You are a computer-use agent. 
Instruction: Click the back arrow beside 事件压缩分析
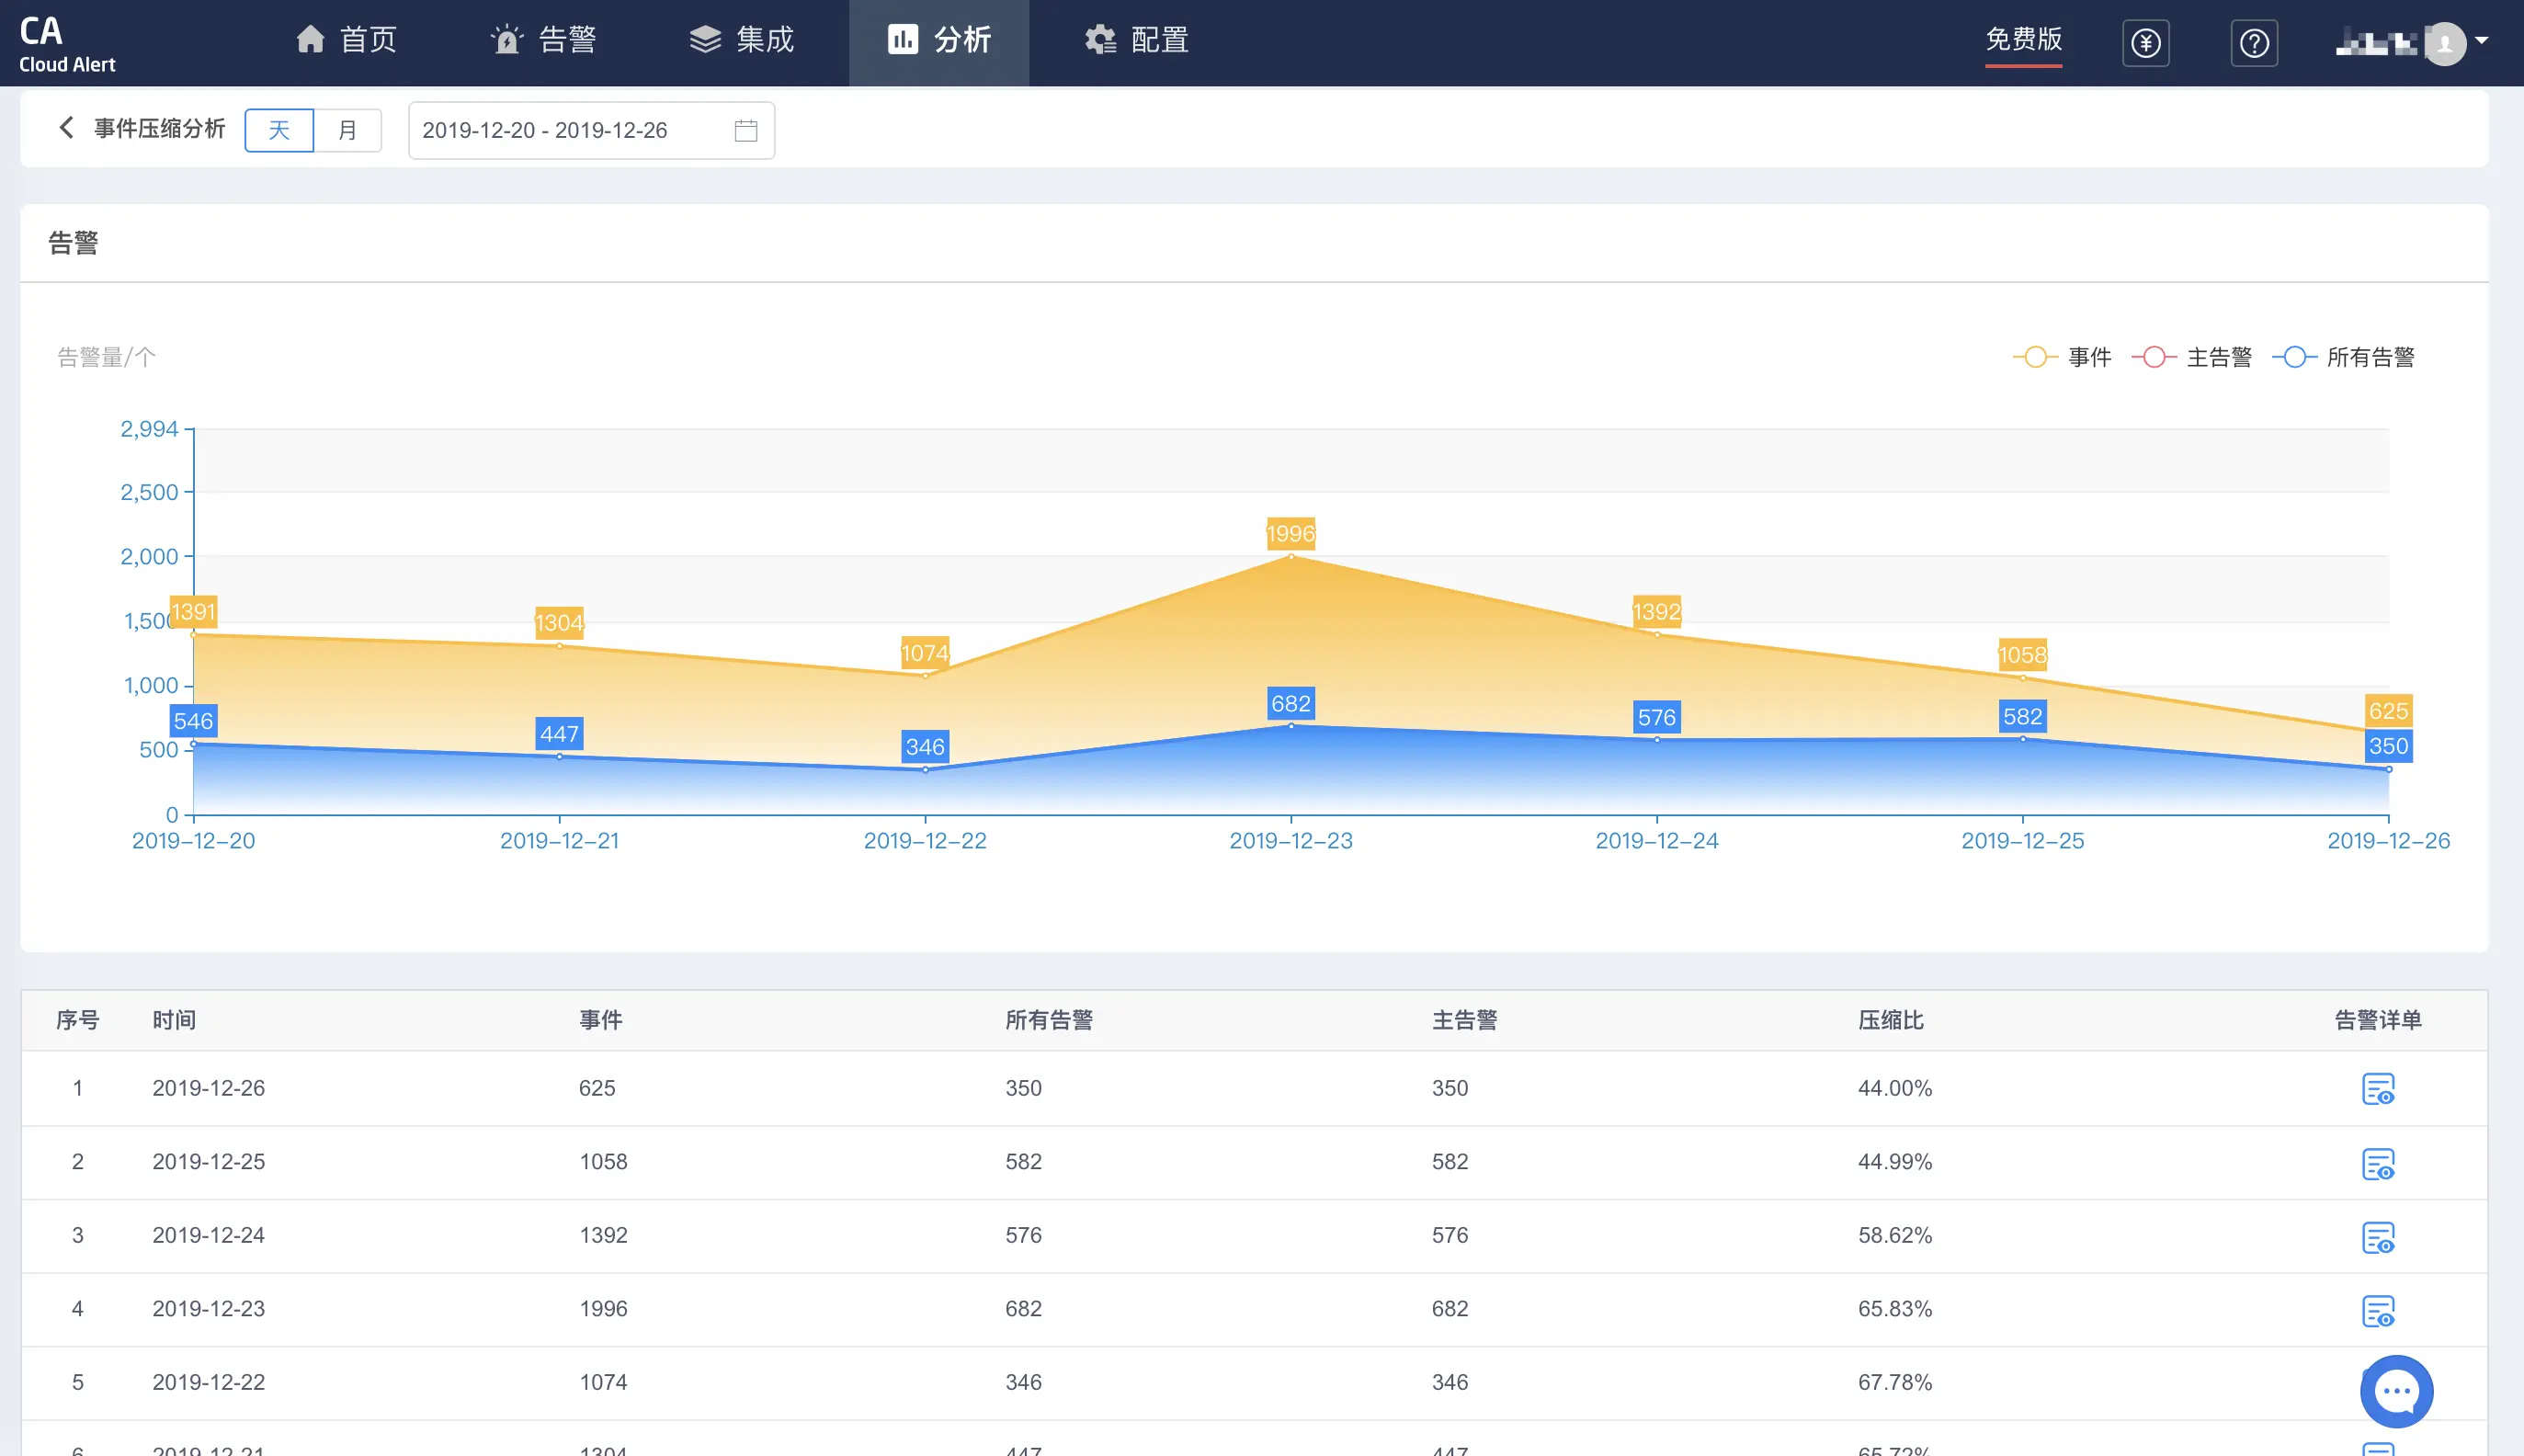(66, 128)
